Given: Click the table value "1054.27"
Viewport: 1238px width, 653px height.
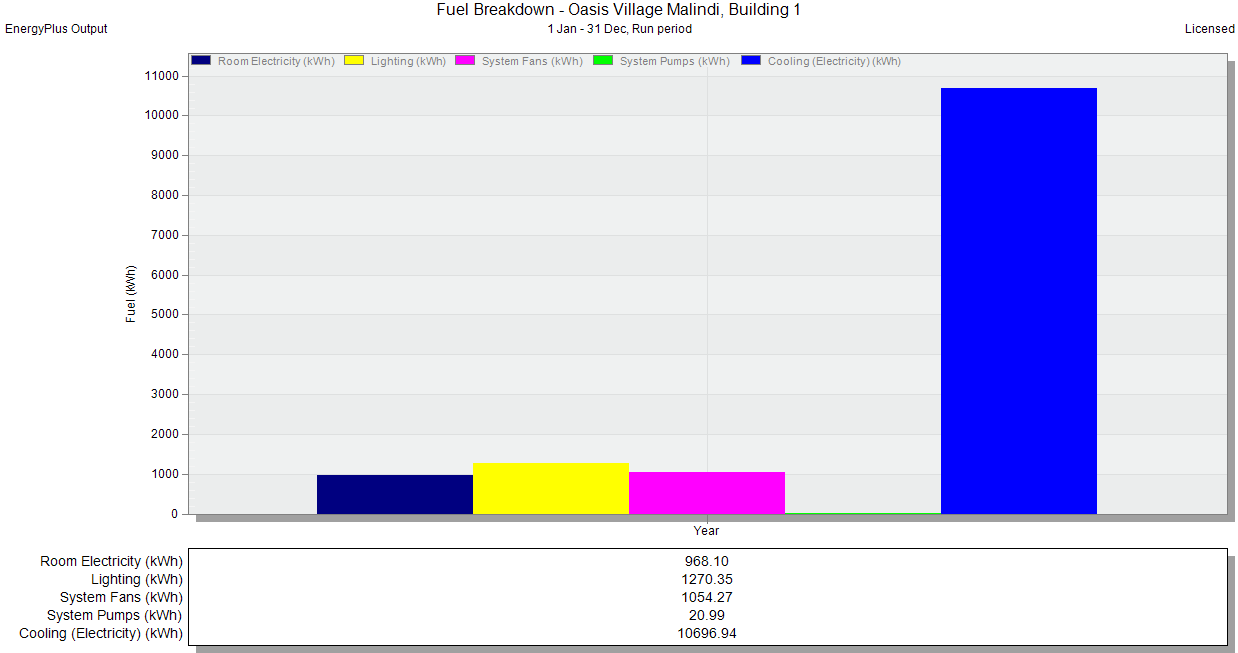Looking at the screenshot, I should [x=707, y=598].
